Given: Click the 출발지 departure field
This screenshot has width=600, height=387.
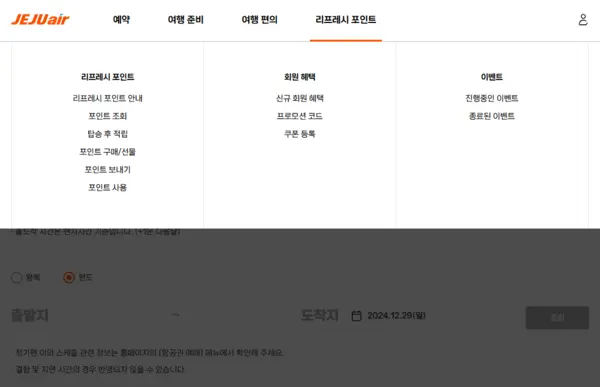Looking at the screenshot, I should click(30, 315).
